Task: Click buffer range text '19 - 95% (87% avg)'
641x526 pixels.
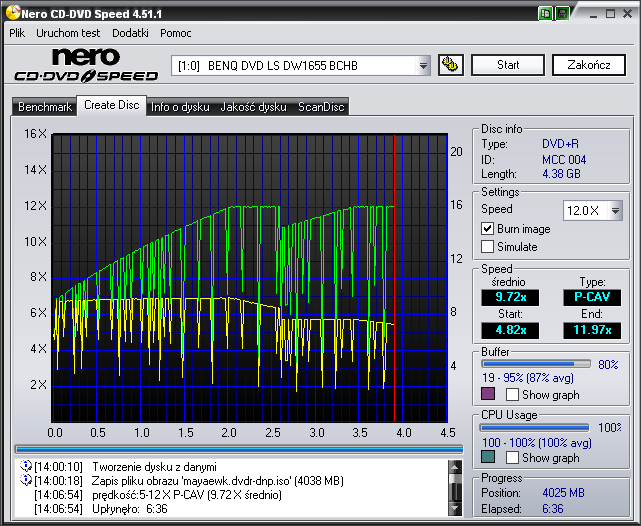Action: point(527,378)
